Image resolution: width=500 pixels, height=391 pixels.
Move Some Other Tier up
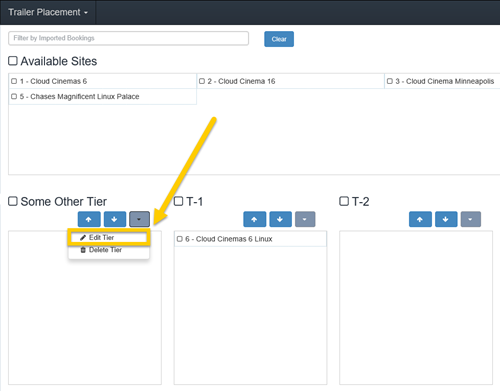coord(89,219)
